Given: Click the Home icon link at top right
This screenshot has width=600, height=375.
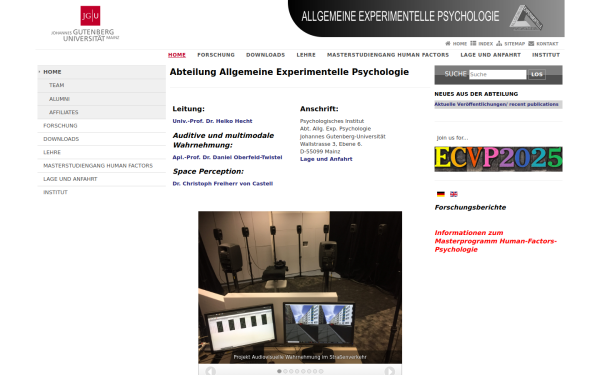Looking at the screenshot, I should click(456, 44).
